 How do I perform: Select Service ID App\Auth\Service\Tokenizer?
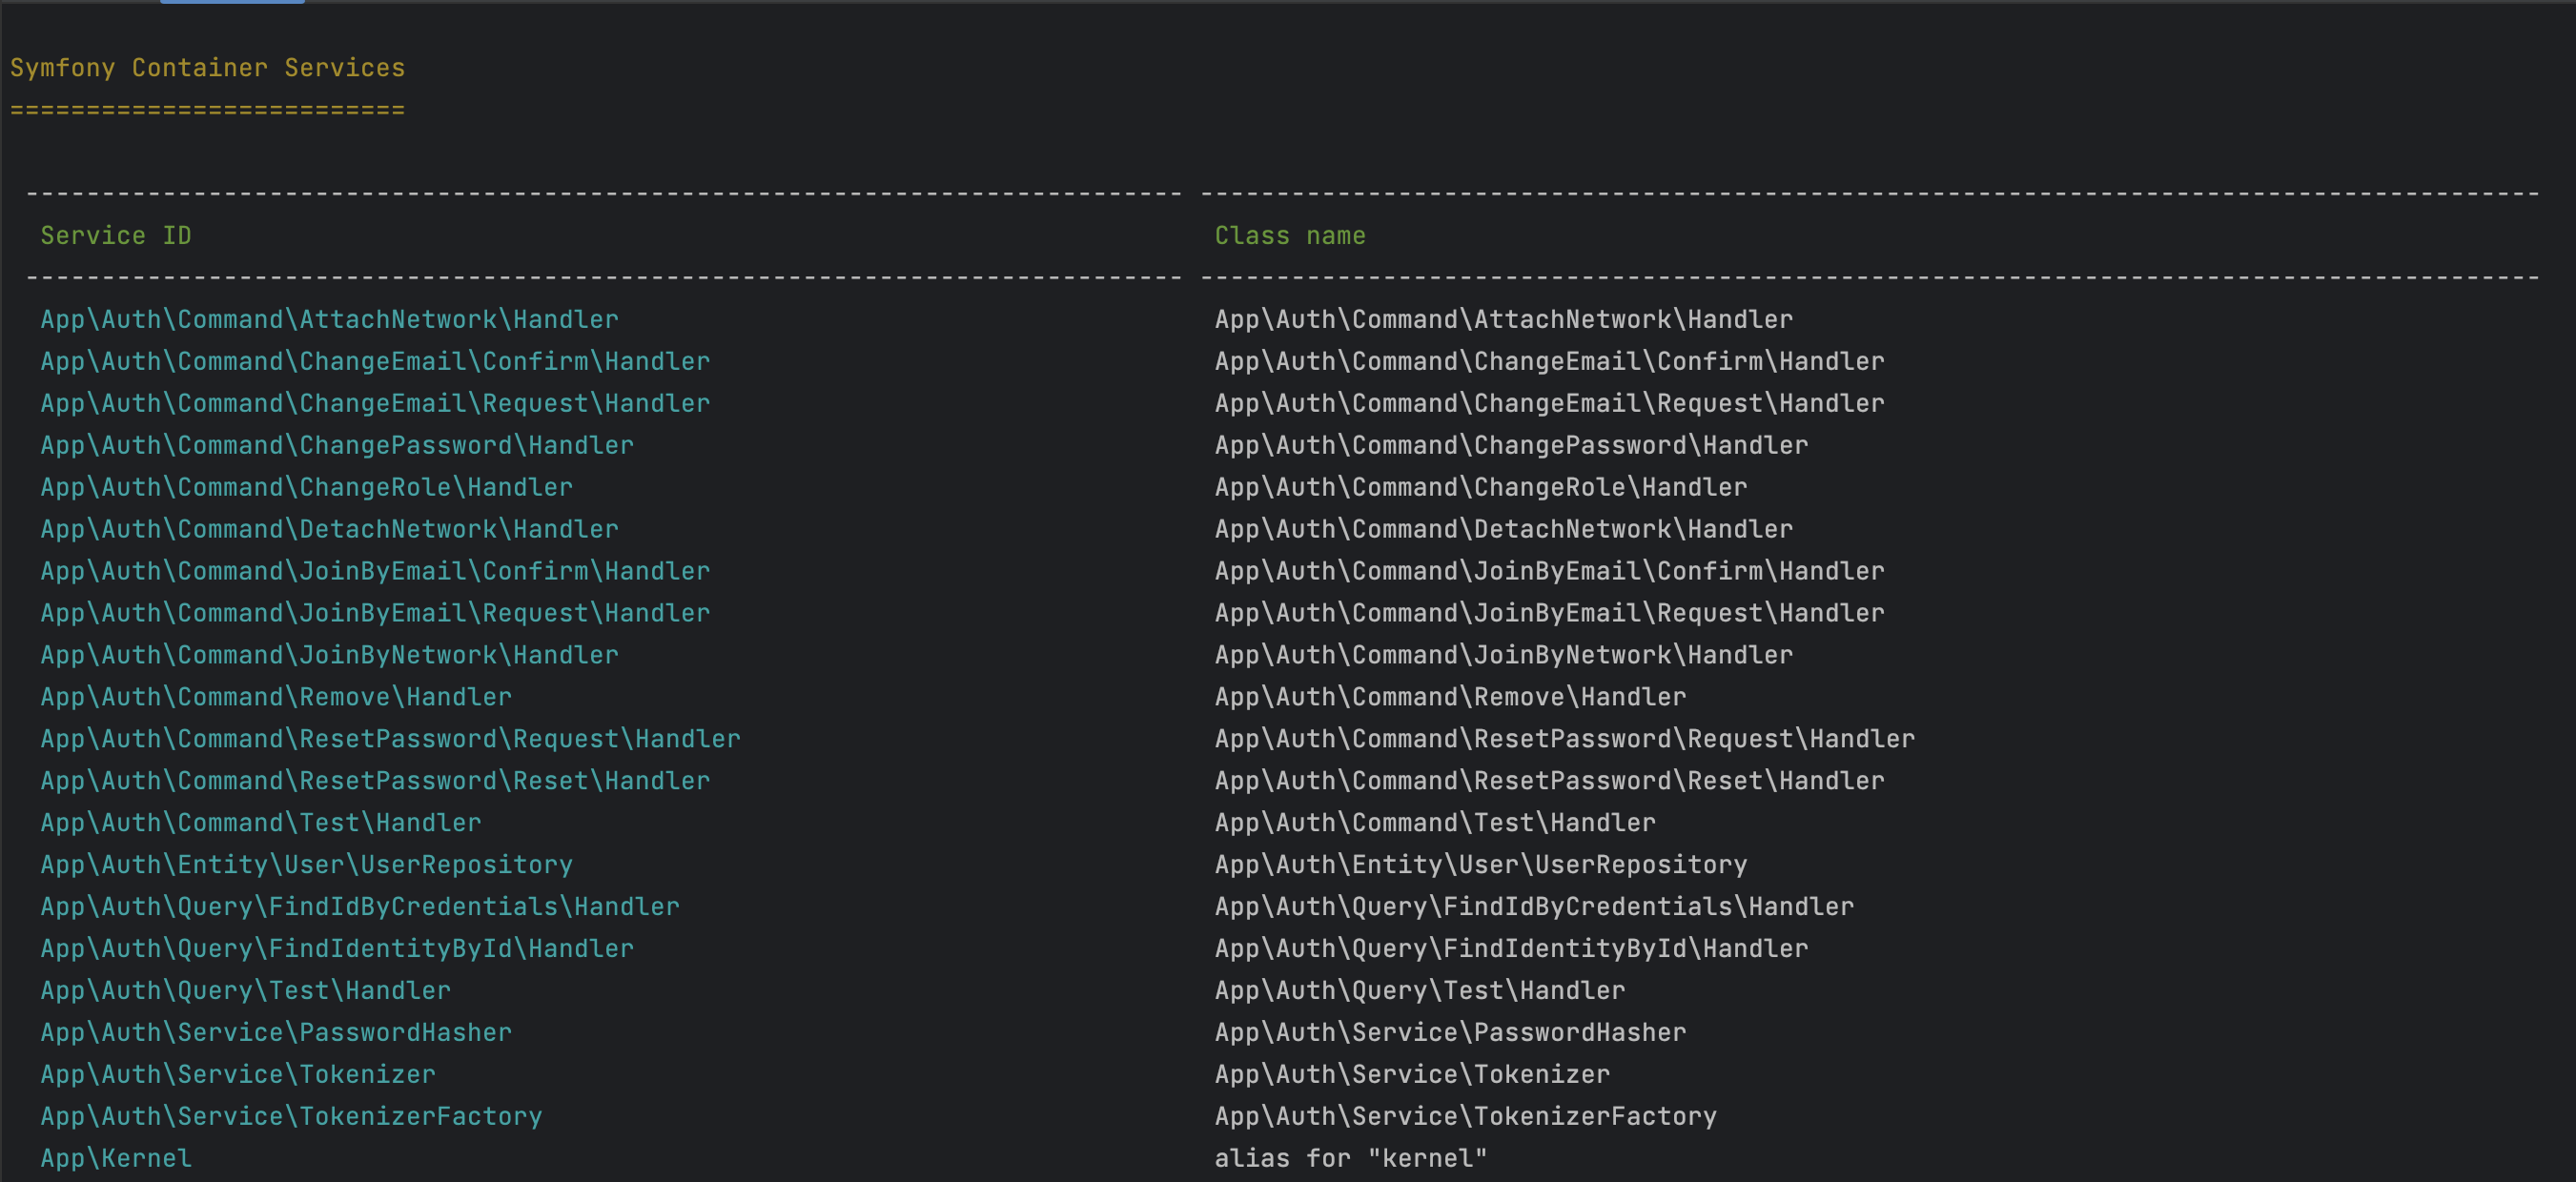click(238, 1076)
